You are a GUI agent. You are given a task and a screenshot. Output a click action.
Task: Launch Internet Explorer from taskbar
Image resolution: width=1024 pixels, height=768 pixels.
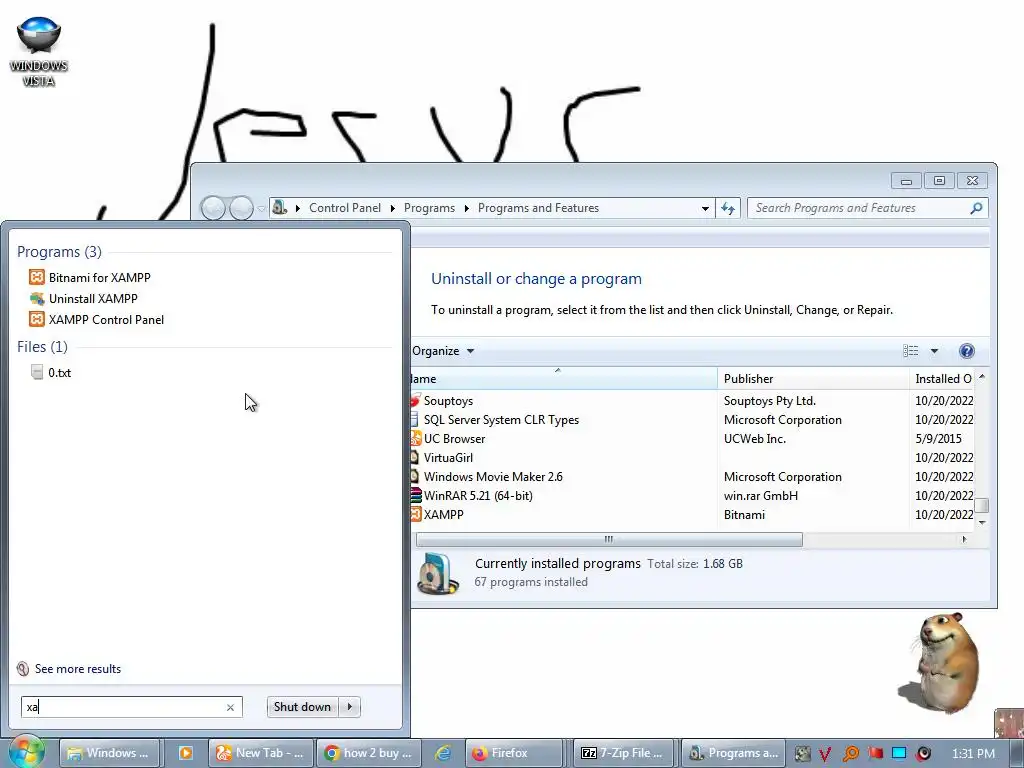point(443,753)
